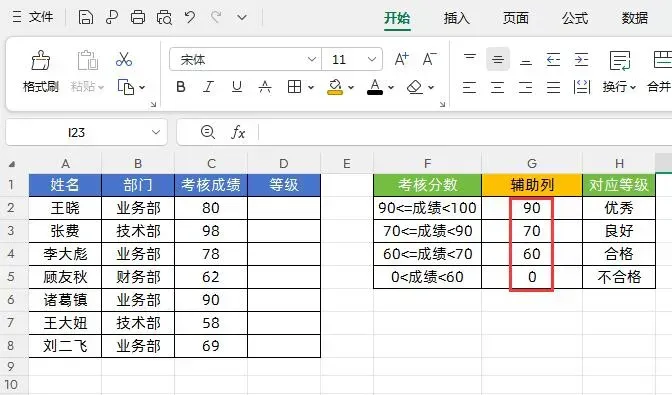
Task: Select cell with score 58
Action: (211, 323)
